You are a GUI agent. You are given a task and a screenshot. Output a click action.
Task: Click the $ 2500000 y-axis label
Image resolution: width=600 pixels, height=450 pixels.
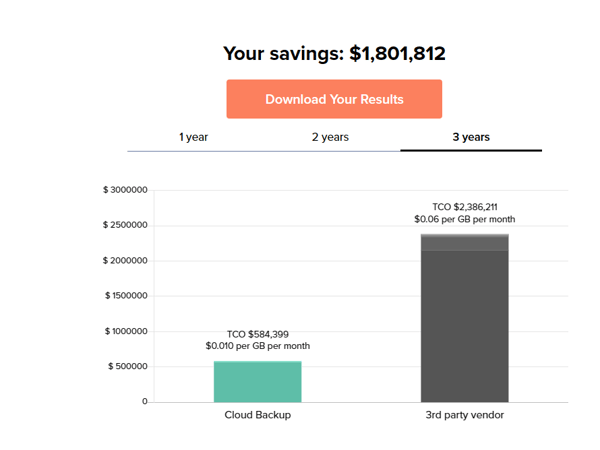[125, 225]
